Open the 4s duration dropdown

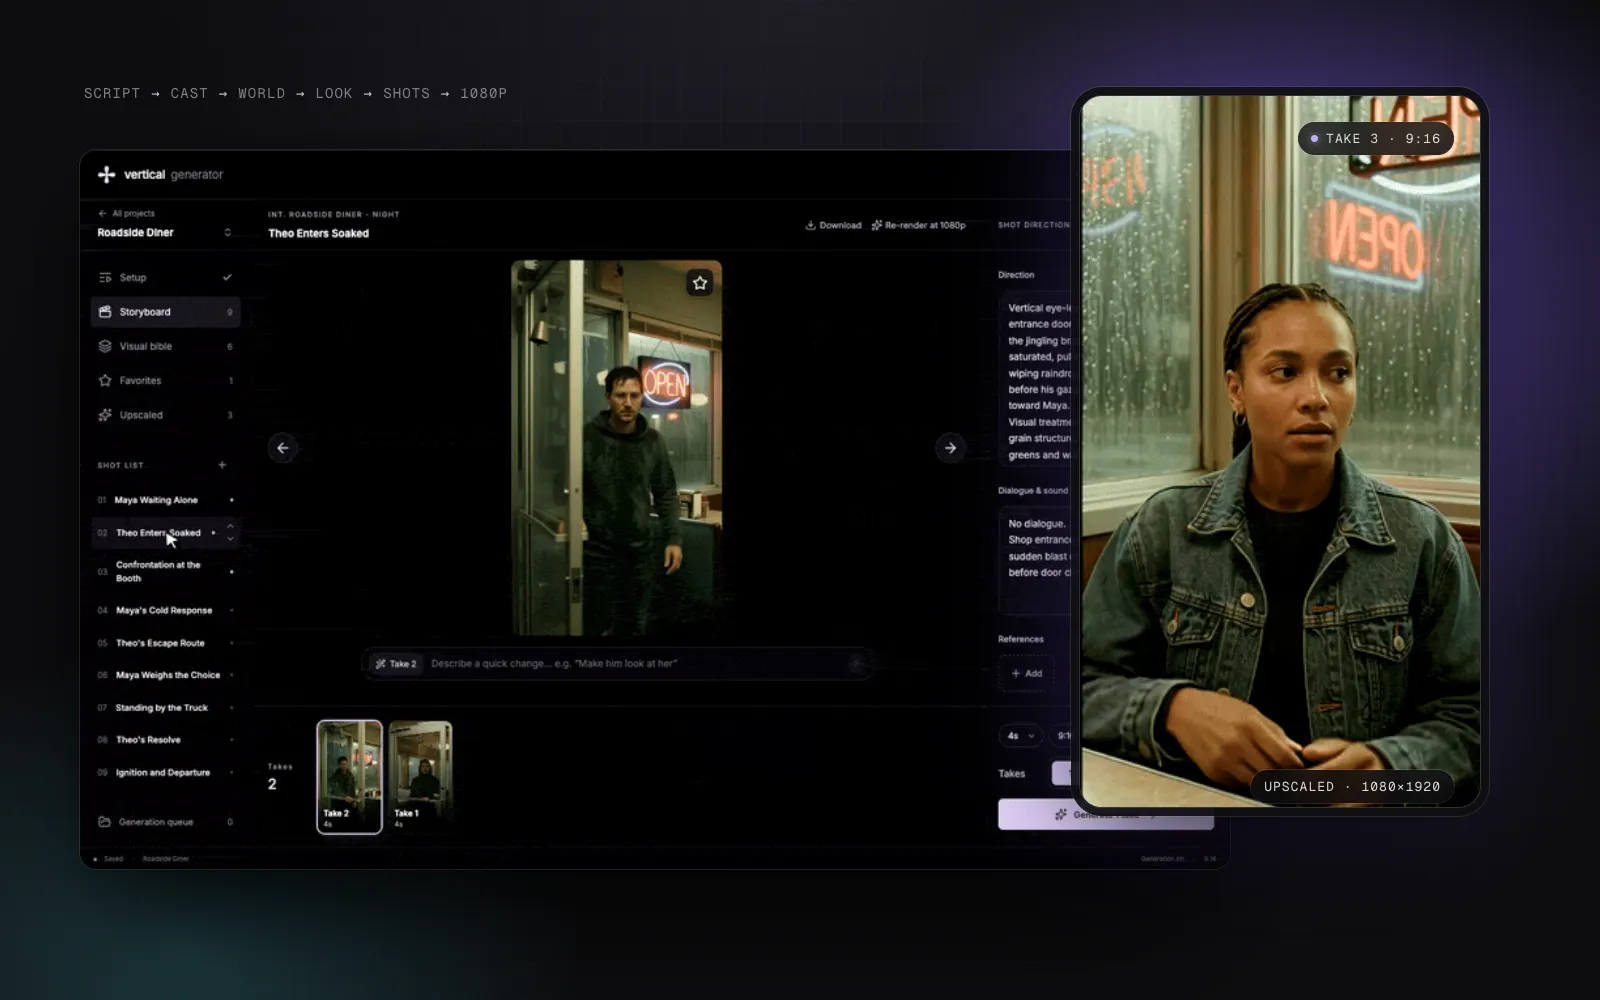pos(1020,736)
